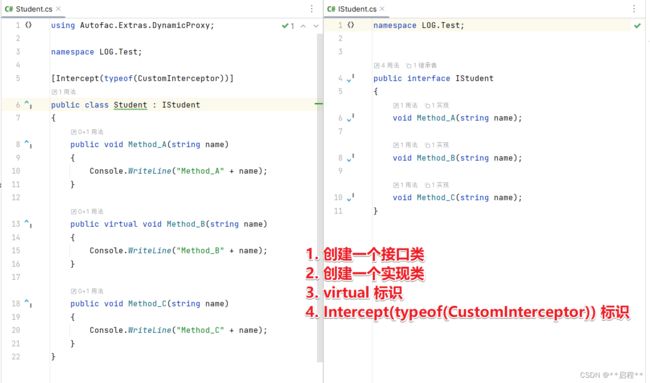
Task: Click WriteLine call with "Method_B" string
Action: pos(178,250)
